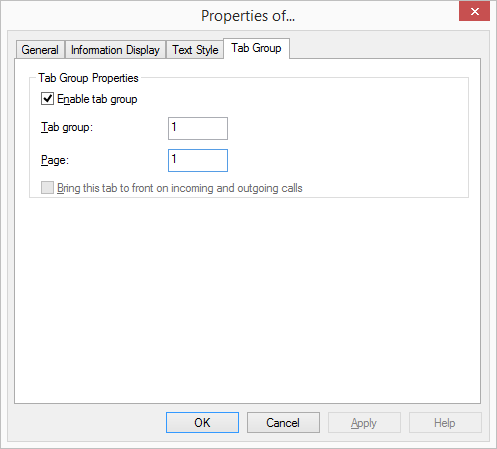This screenshot has height=449, width=497.
Task: Click the 'Properties of...' title bar
Action: click(x=248, y=16)
